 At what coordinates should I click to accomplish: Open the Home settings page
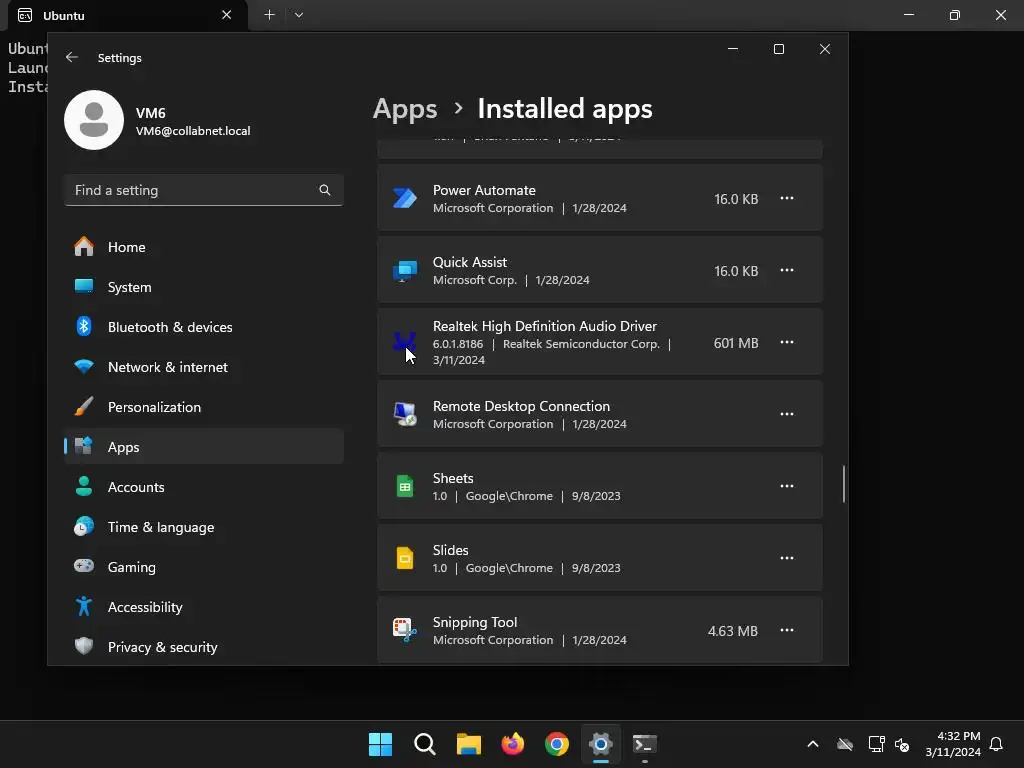204,247
